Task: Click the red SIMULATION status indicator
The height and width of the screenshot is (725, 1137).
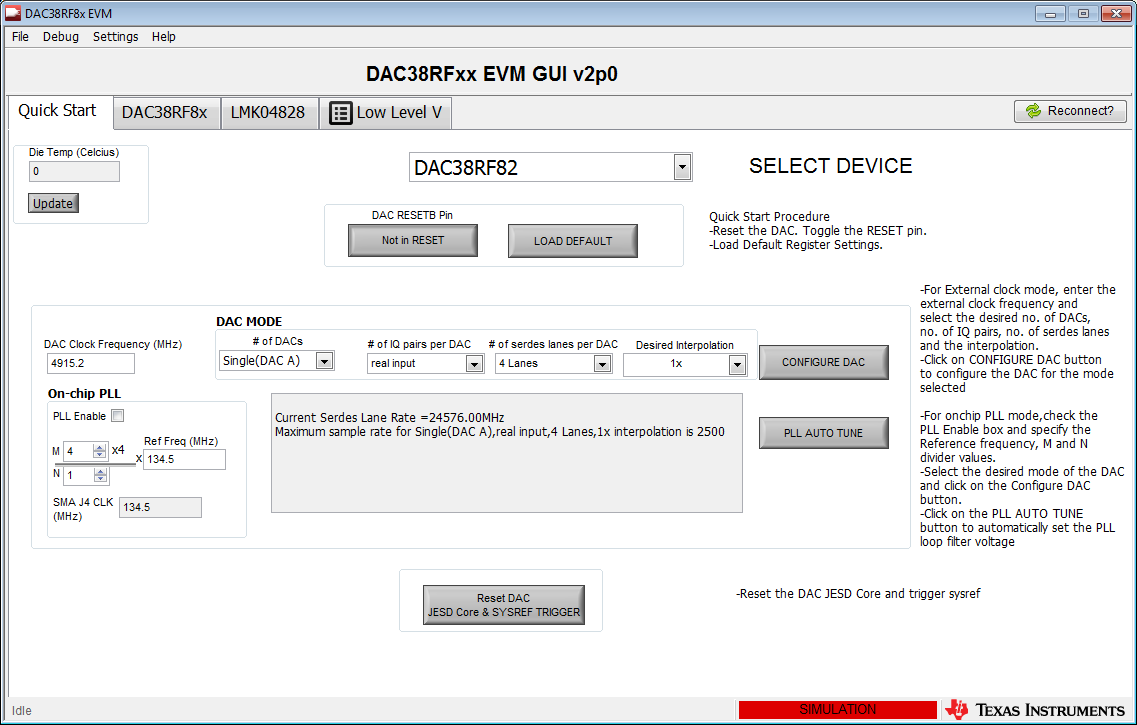Action: point(838,710)
